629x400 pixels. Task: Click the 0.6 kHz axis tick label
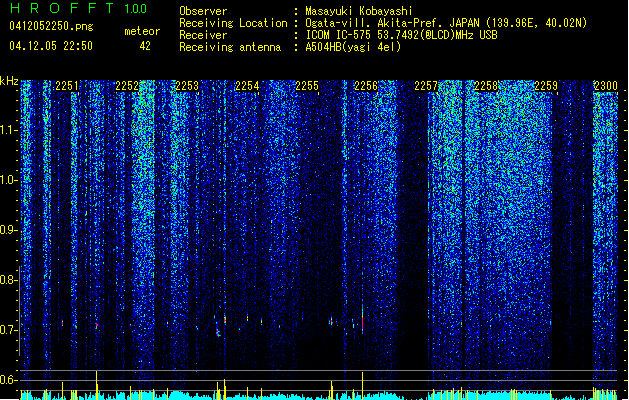click(x=9, y=380)
